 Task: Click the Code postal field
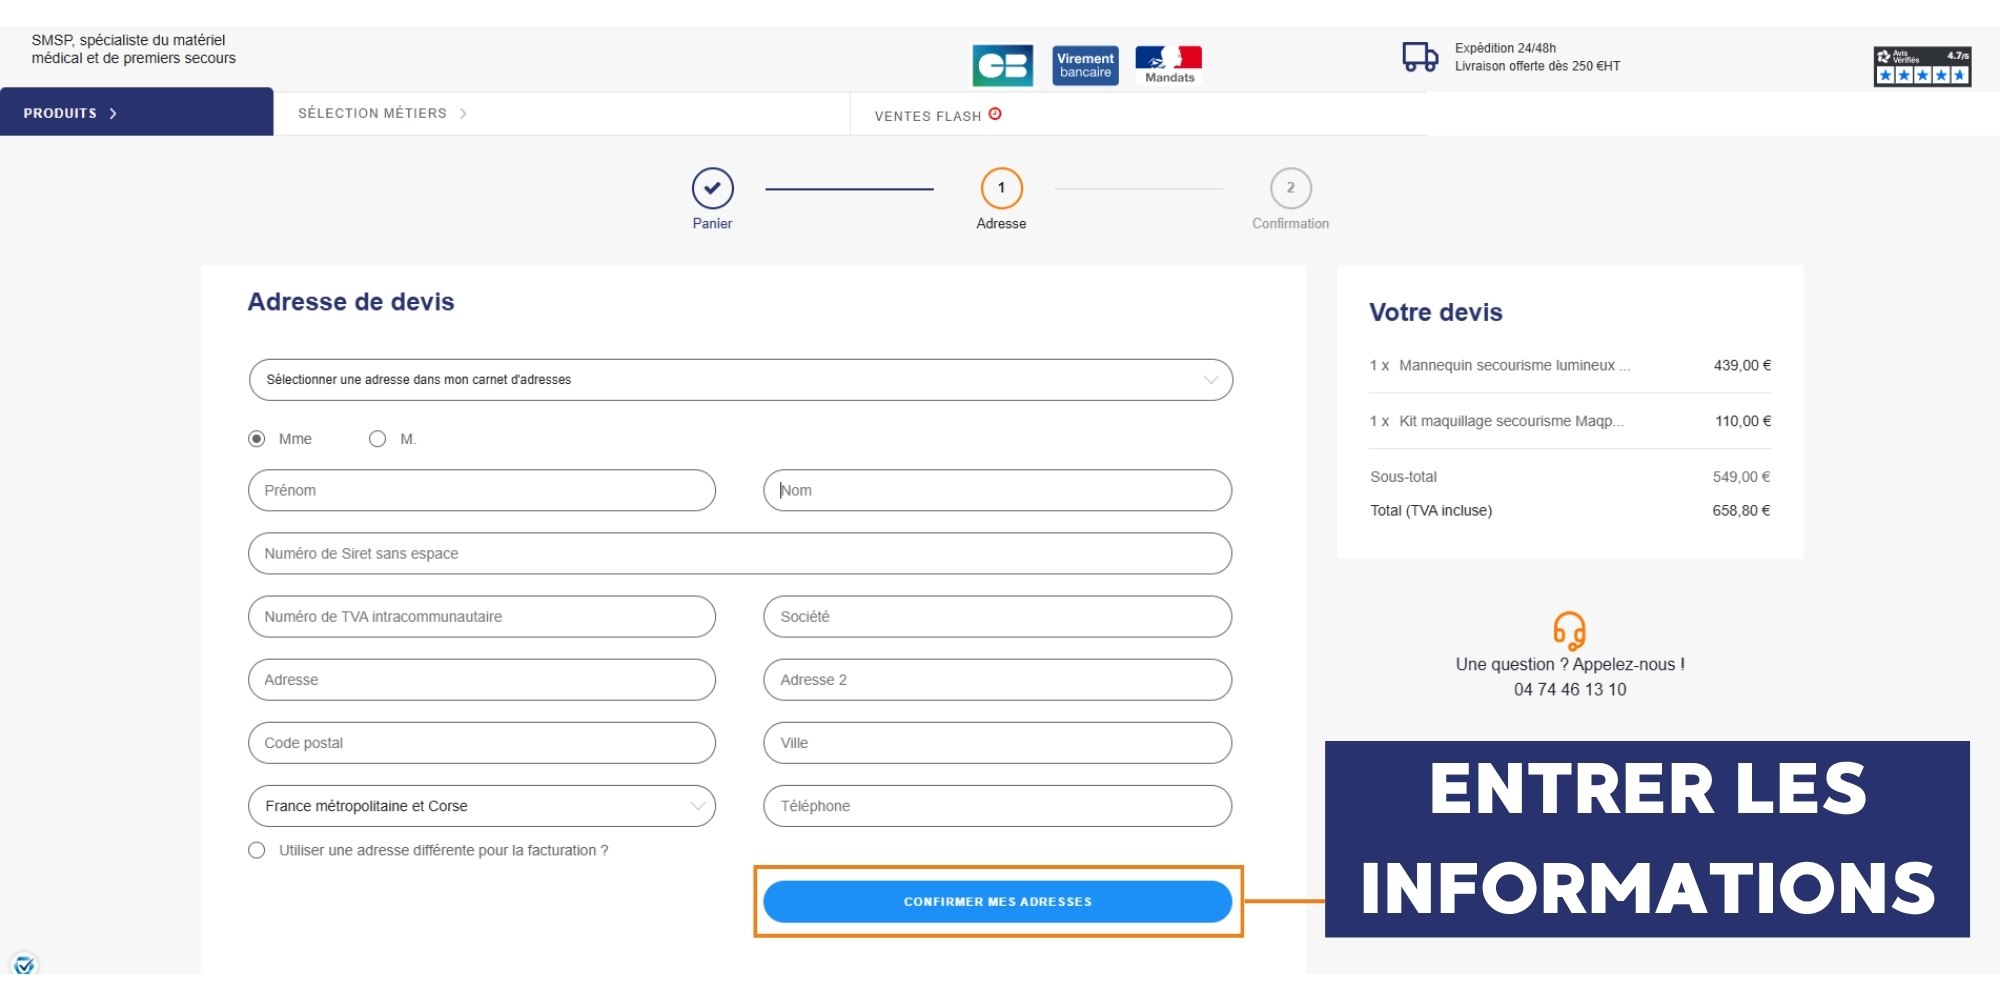coord(481,743)
